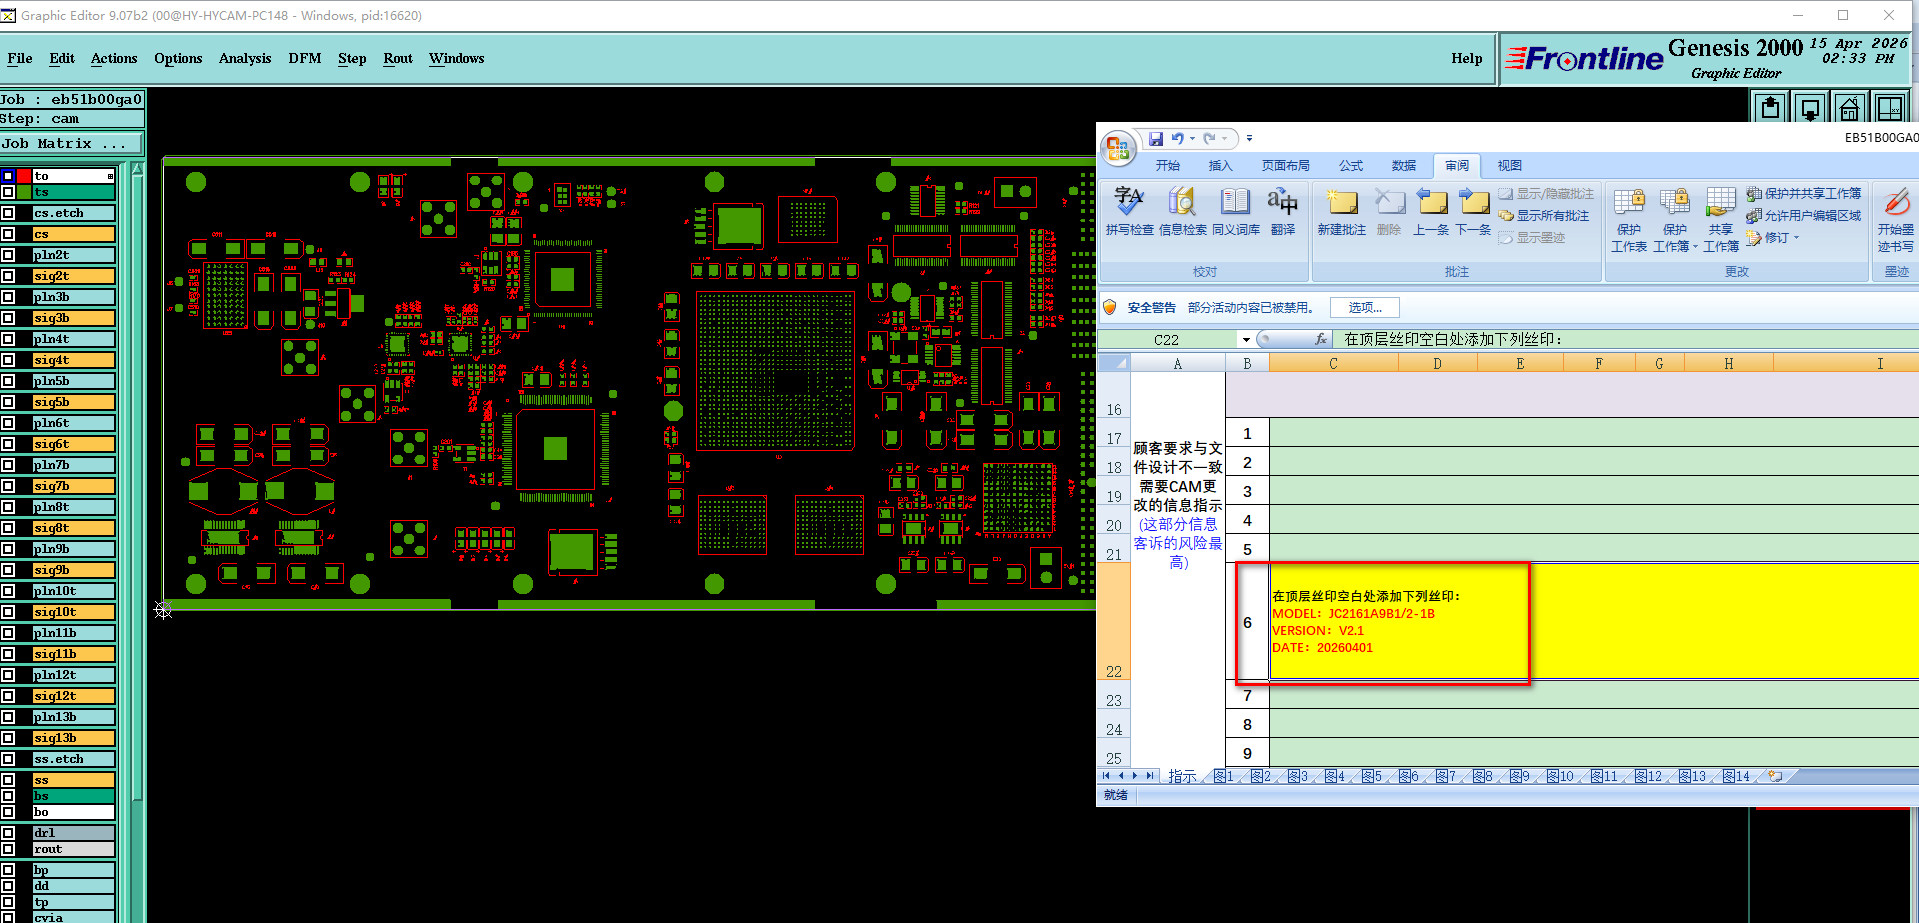Open 同义词库 thesaurus
1919x923 pixels.
pos(1235,211)
